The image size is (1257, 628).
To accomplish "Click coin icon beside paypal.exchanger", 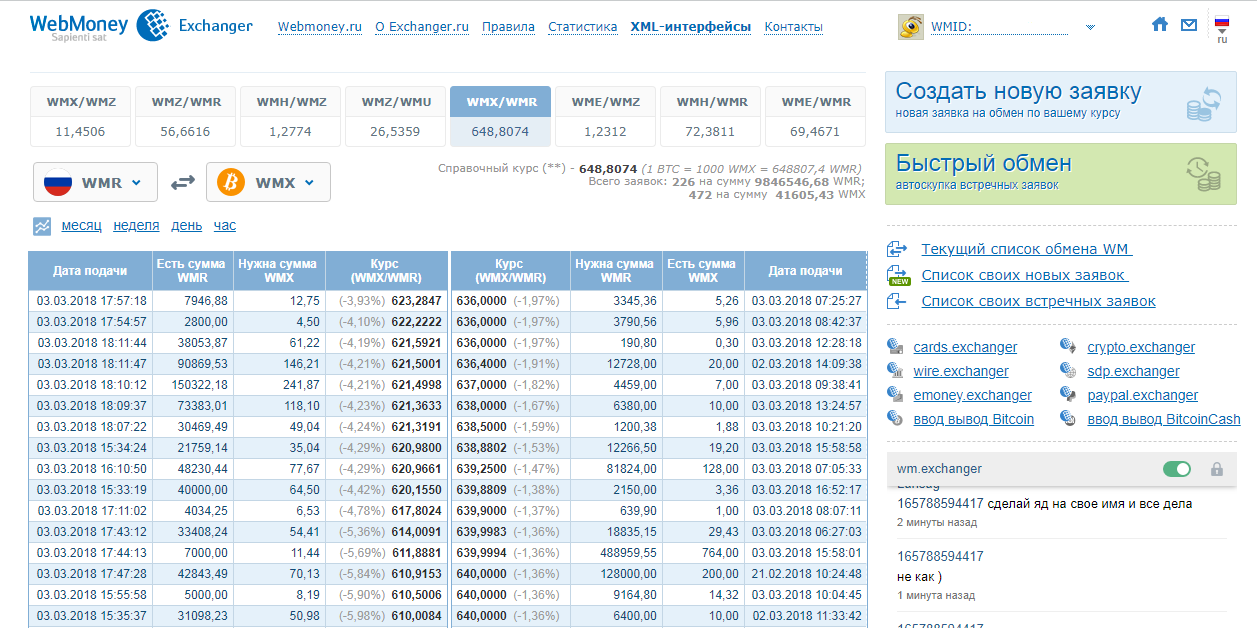I will tap(1069, 395).
